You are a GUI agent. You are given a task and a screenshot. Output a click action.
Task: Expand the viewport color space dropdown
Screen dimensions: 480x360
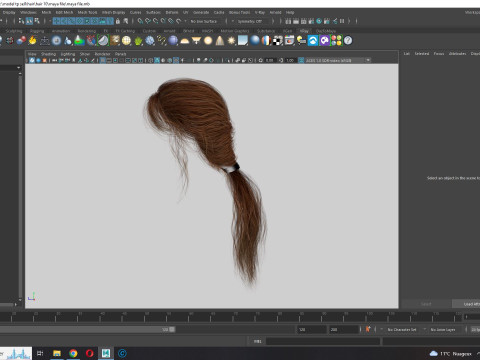(x=368, y=60)
